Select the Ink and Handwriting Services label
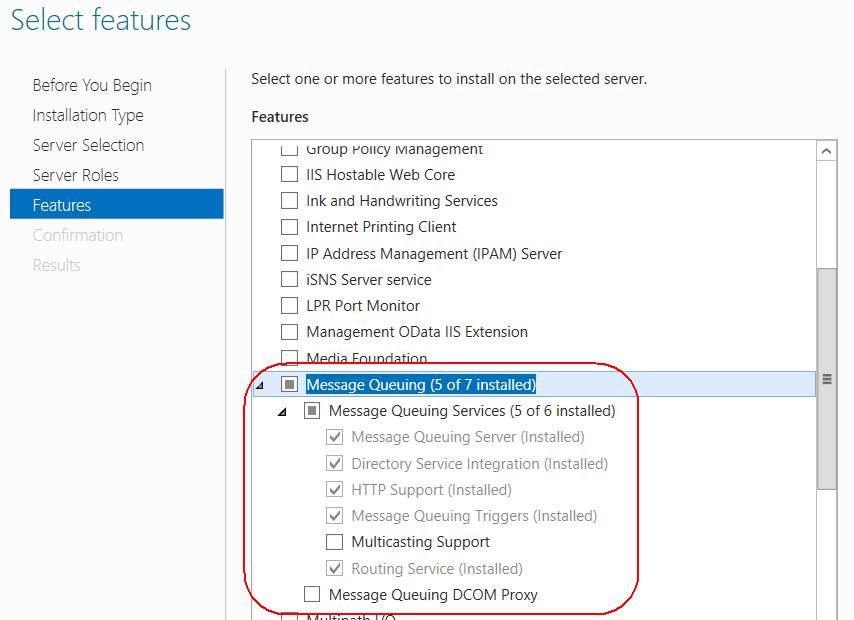The width and height of the screenshot is (854, 620). click(x=402, y=201)
